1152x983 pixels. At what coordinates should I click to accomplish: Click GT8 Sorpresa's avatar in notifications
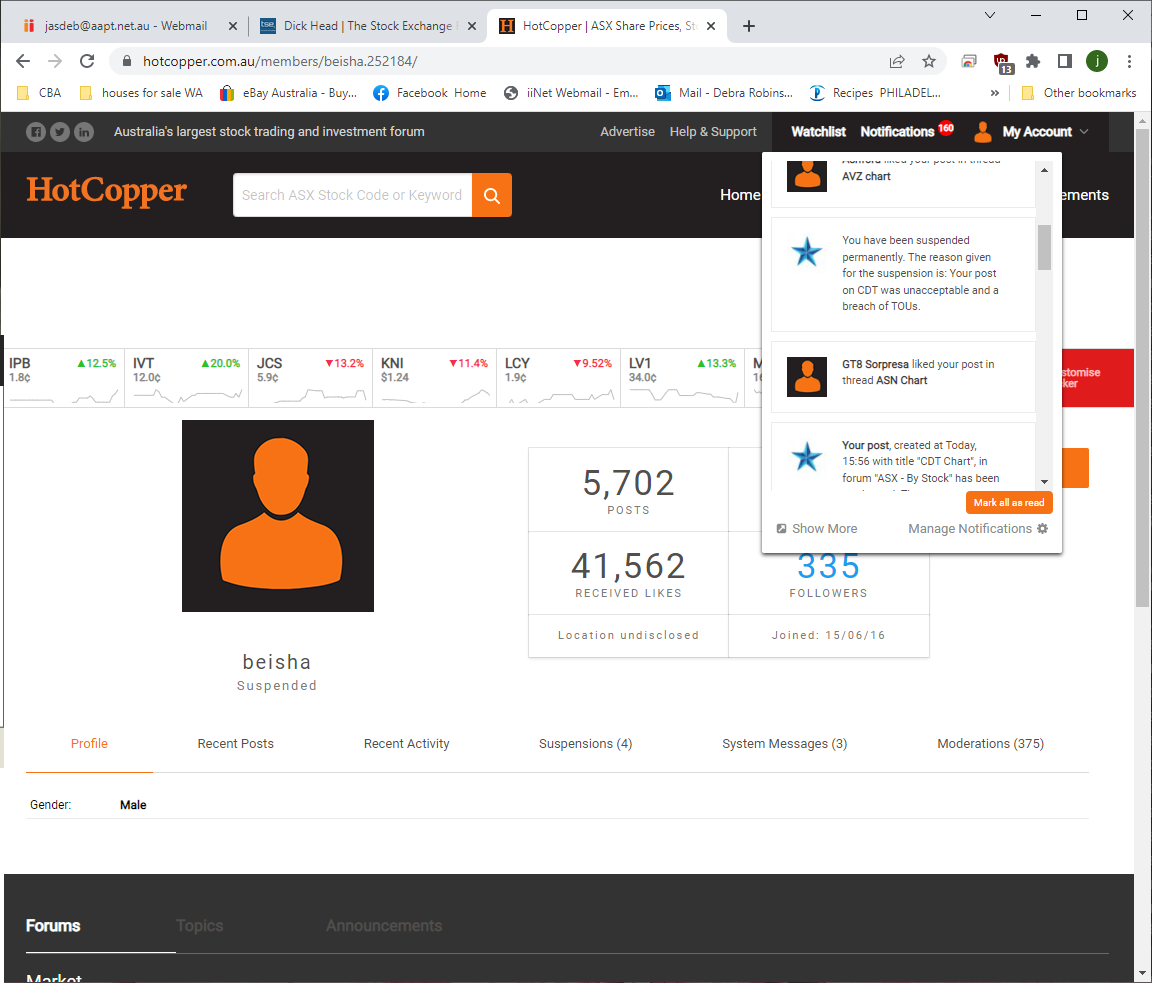(x=807, y=377)
